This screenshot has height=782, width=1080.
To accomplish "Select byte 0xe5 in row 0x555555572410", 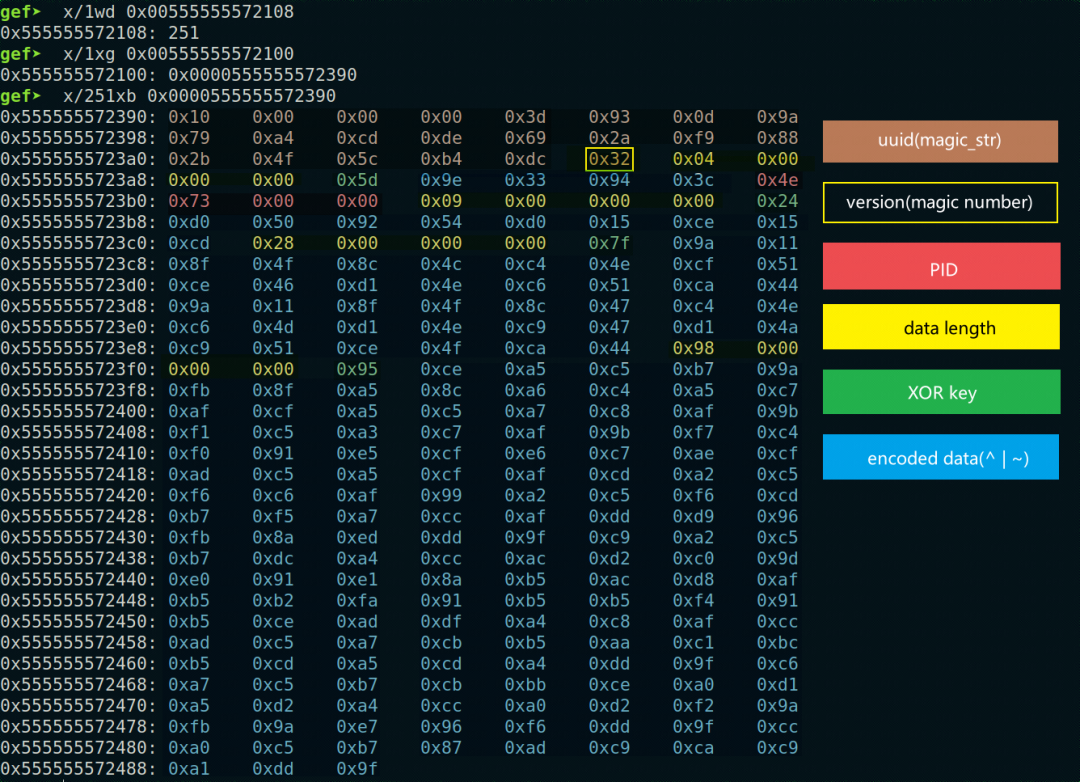I will pos(357,453).
